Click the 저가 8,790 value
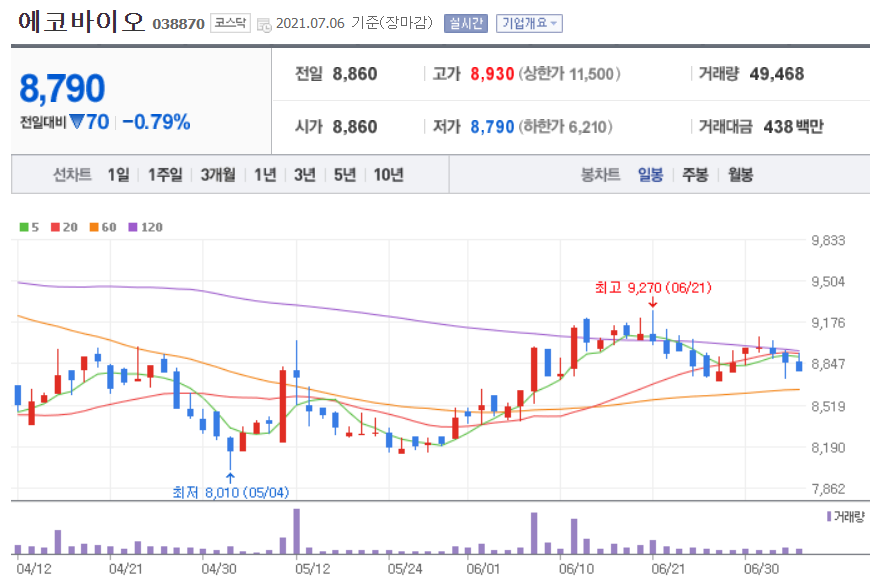This screenshot has height=583, width=870. coord(492,126)
